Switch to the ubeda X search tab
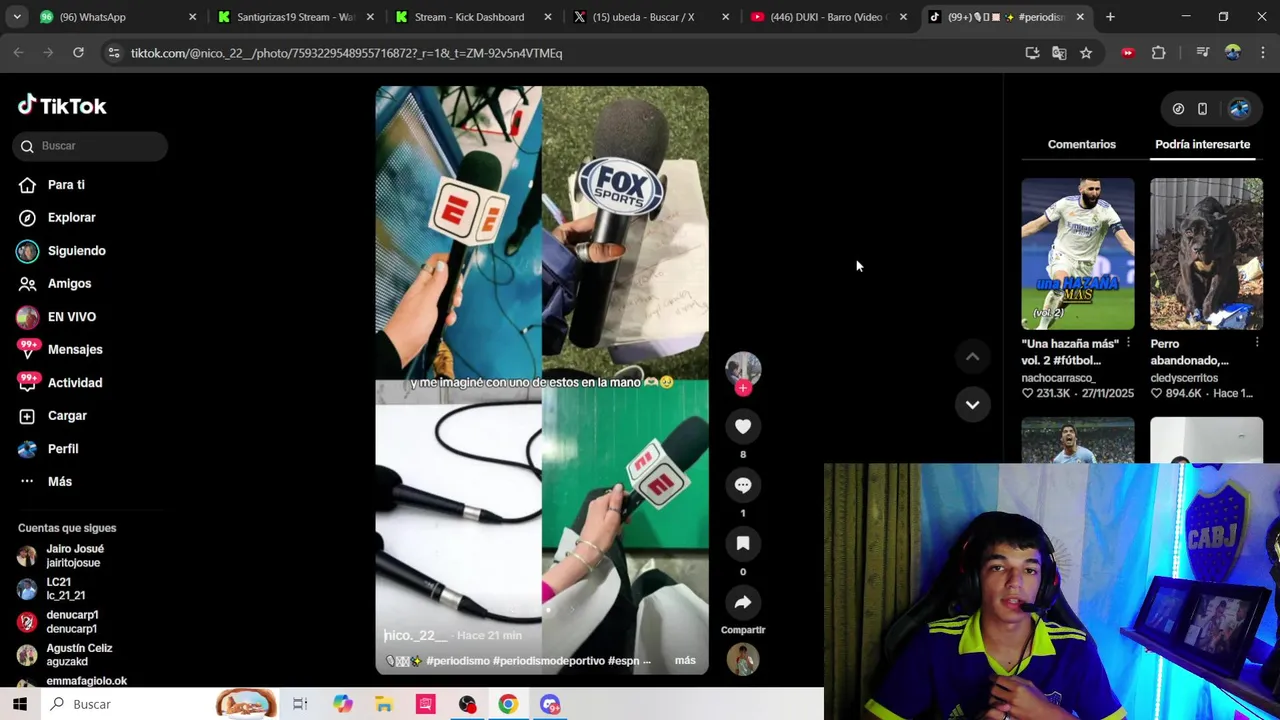The image size is (1280, 720). pos(650,17)
